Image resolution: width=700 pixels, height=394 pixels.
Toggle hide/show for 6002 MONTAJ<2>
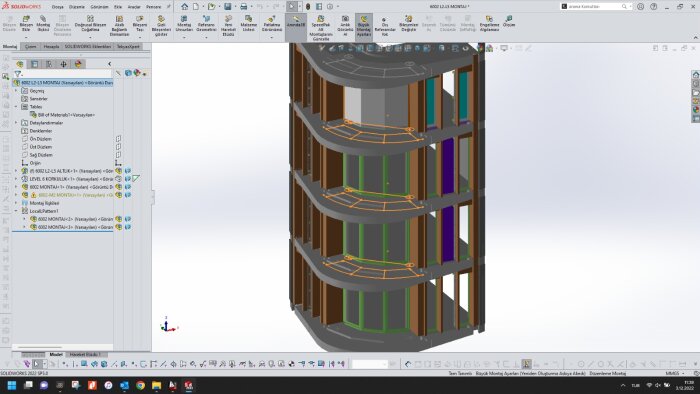click(119, 219)
